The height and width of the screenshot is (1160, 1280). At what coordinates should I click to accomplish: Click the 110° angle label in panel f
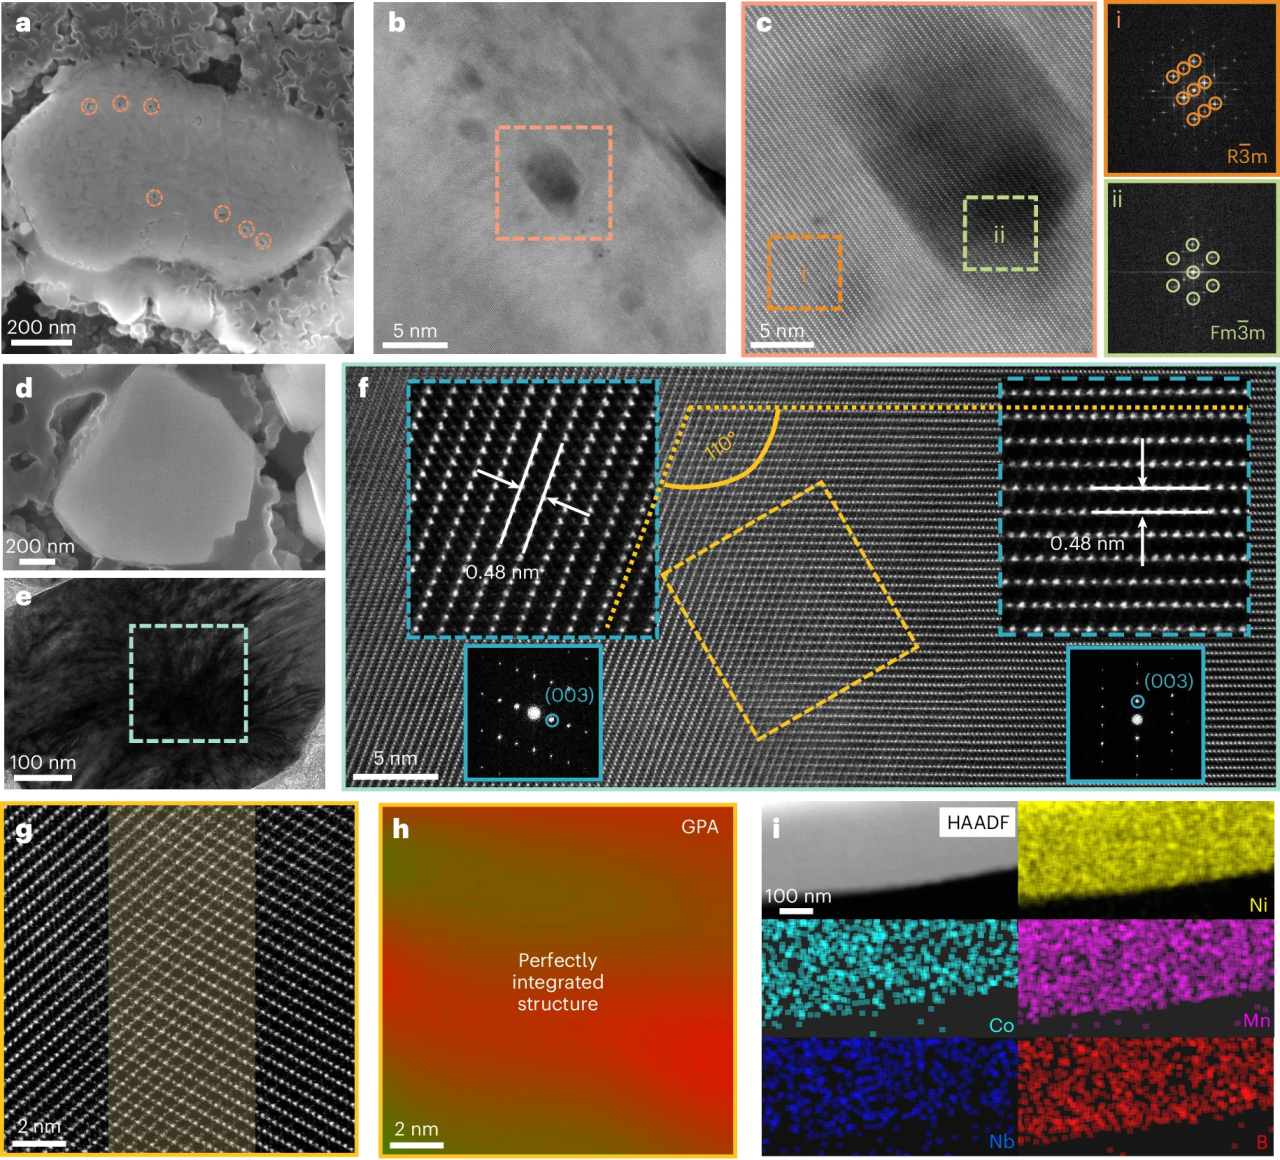click(720, 446)
